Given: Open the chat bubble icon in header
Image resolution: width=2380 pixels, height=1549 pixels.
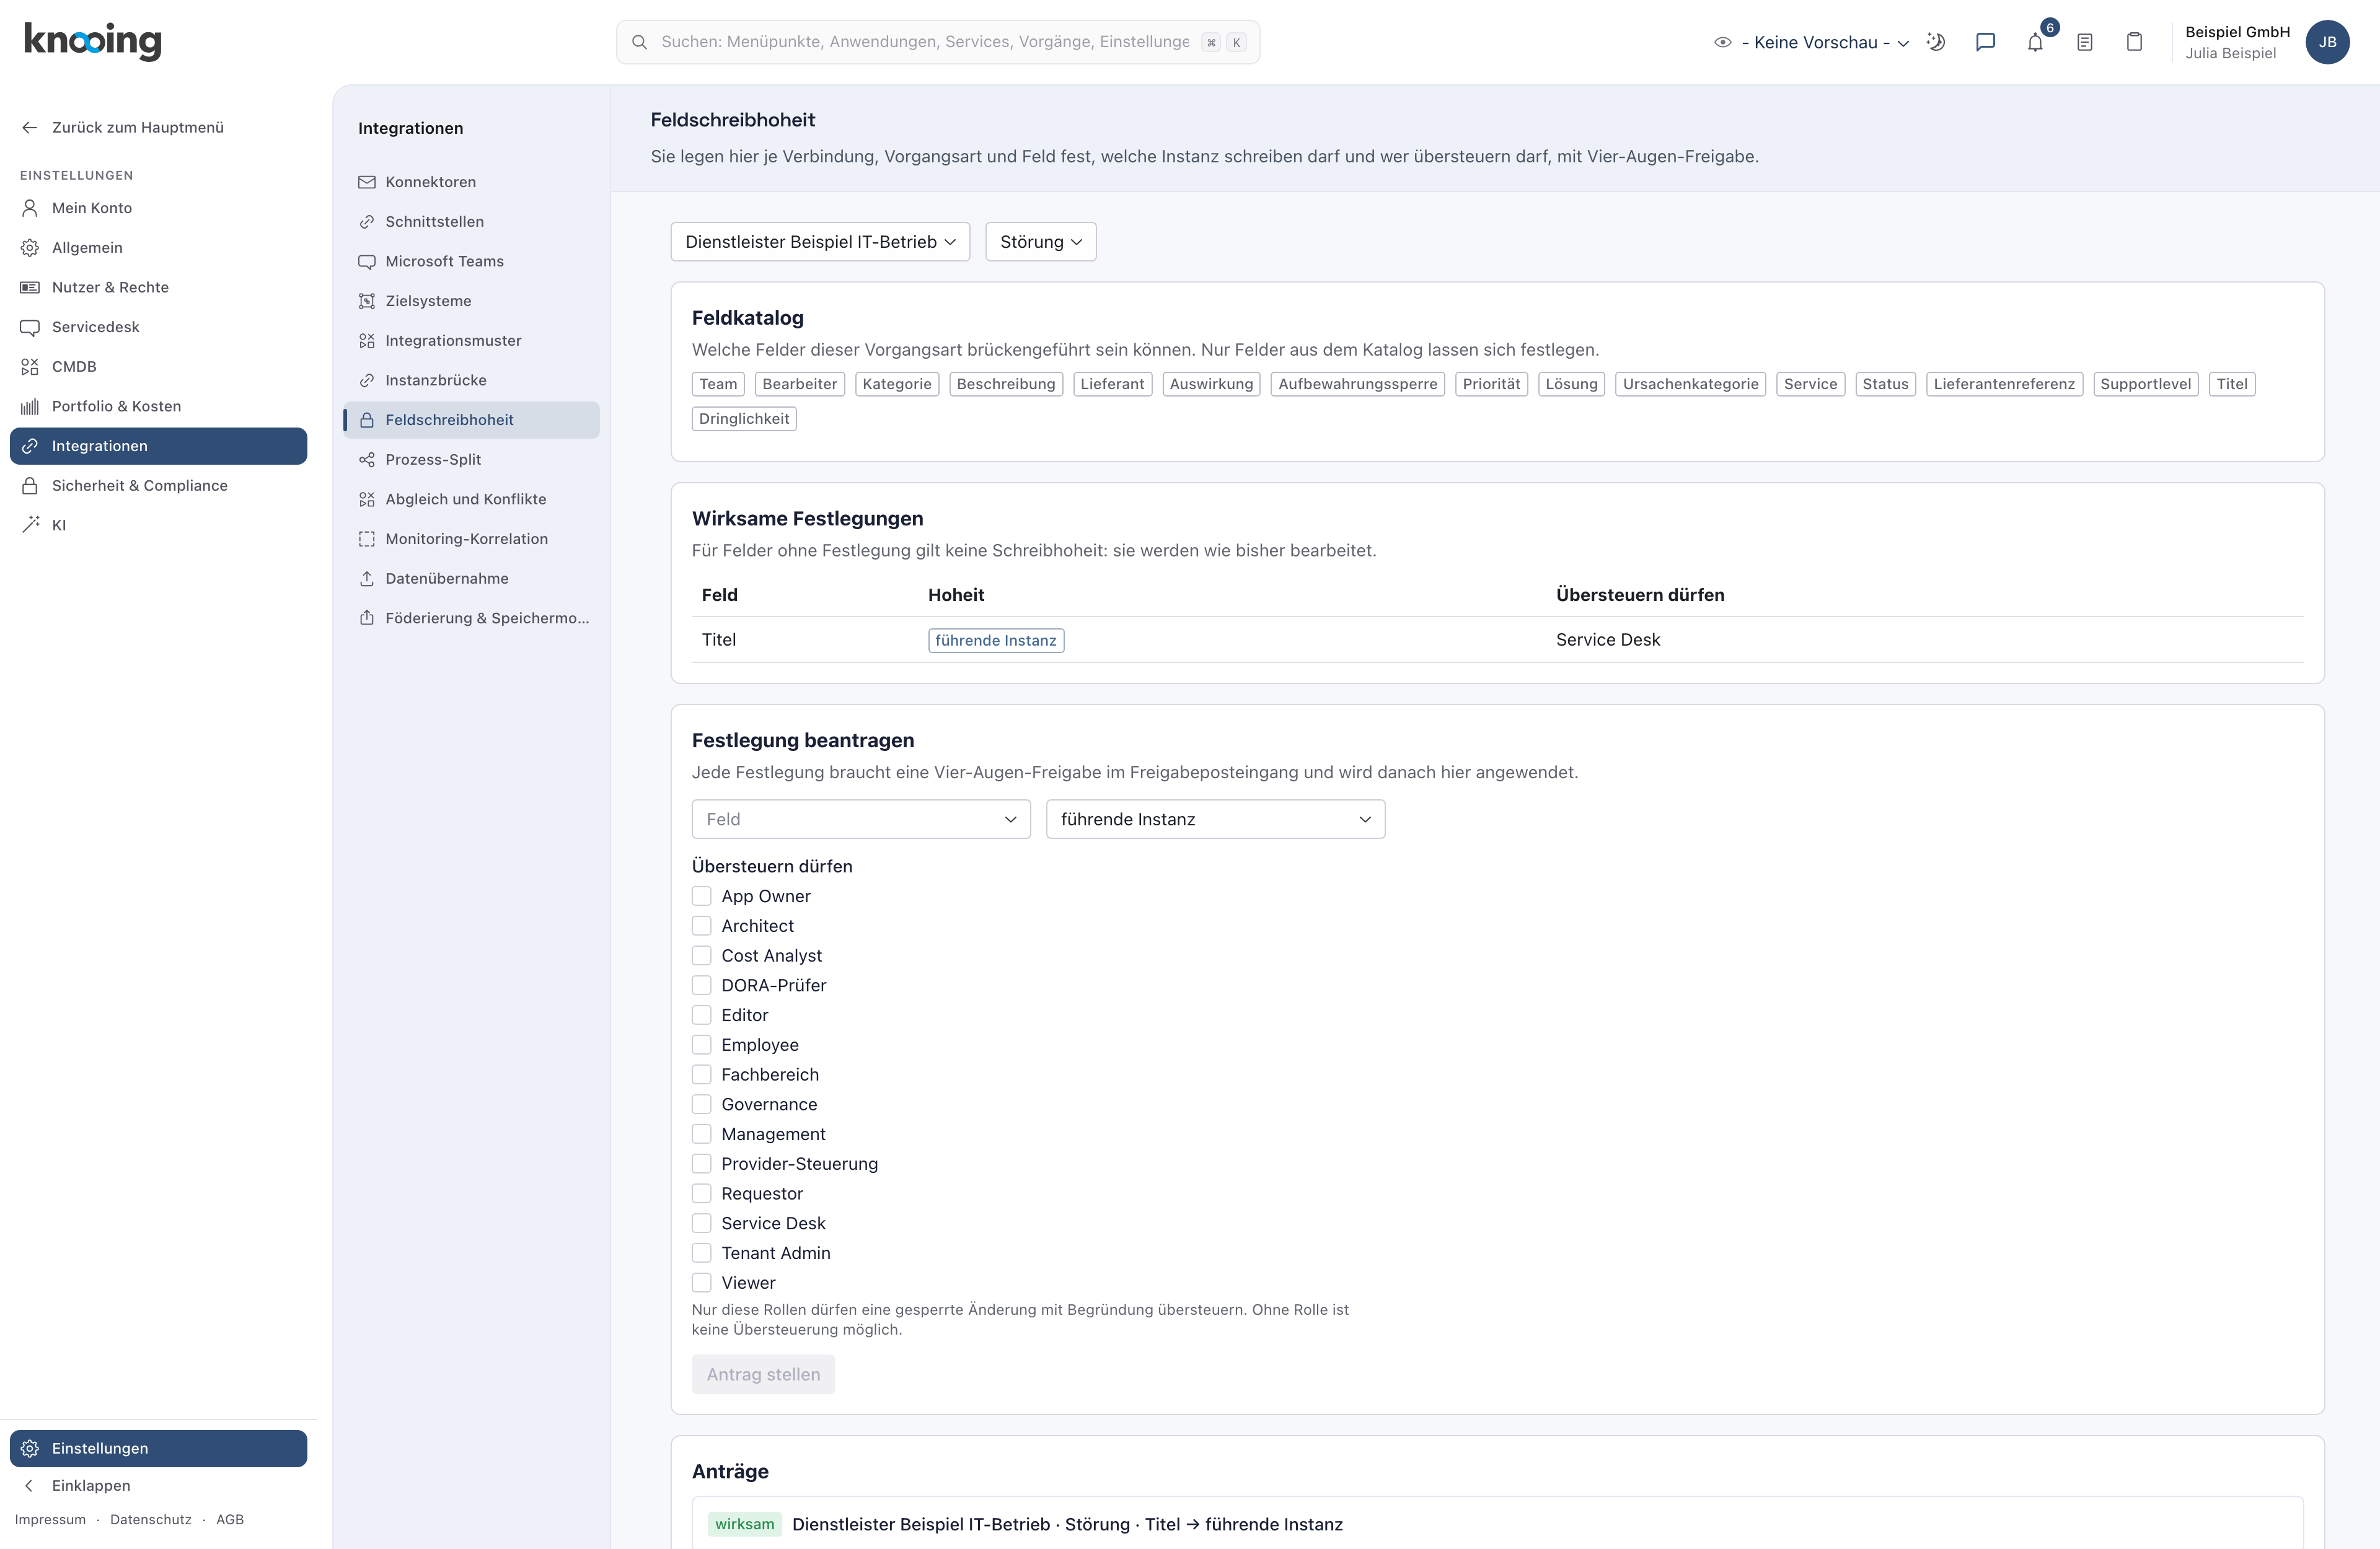Looking at the screenshot, I should click(x=1985, y=42).
